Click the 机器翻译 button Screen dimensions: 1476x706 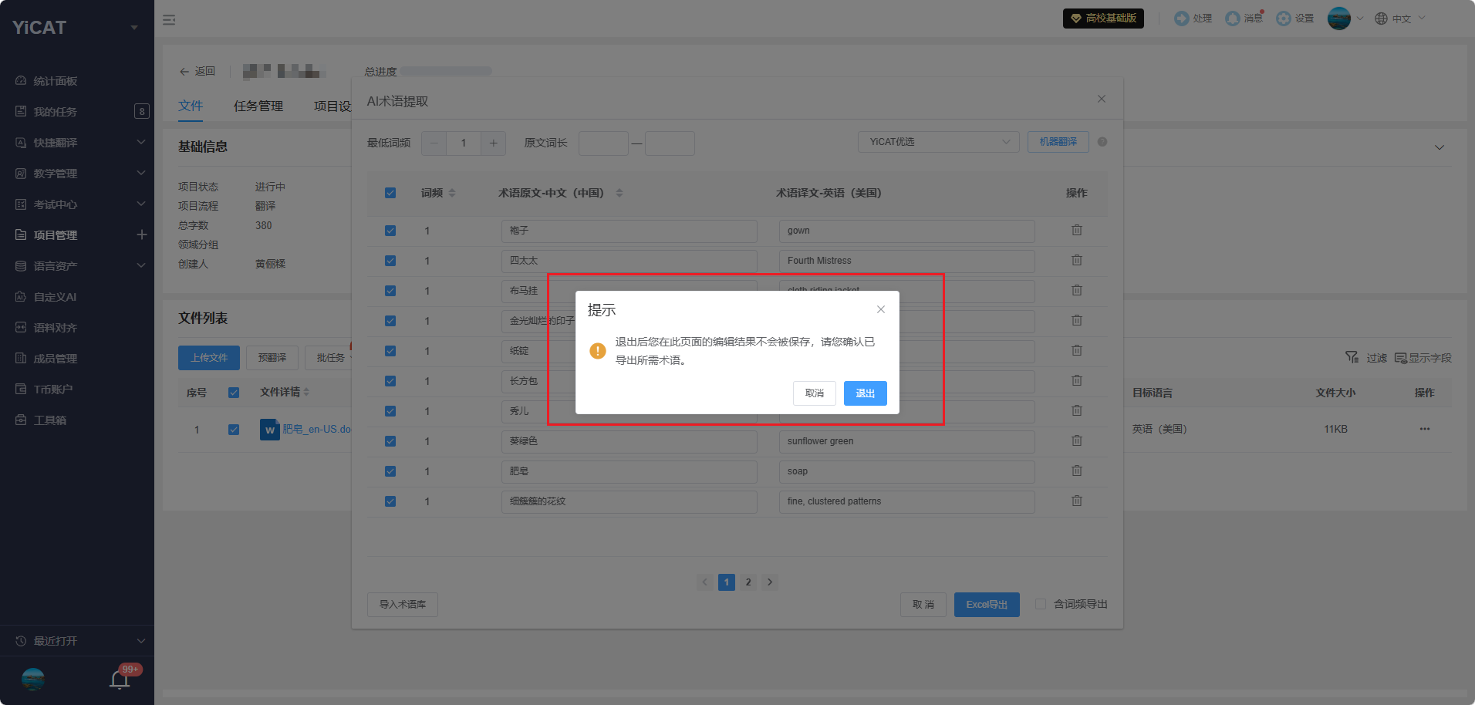(x=1058, y=142)
